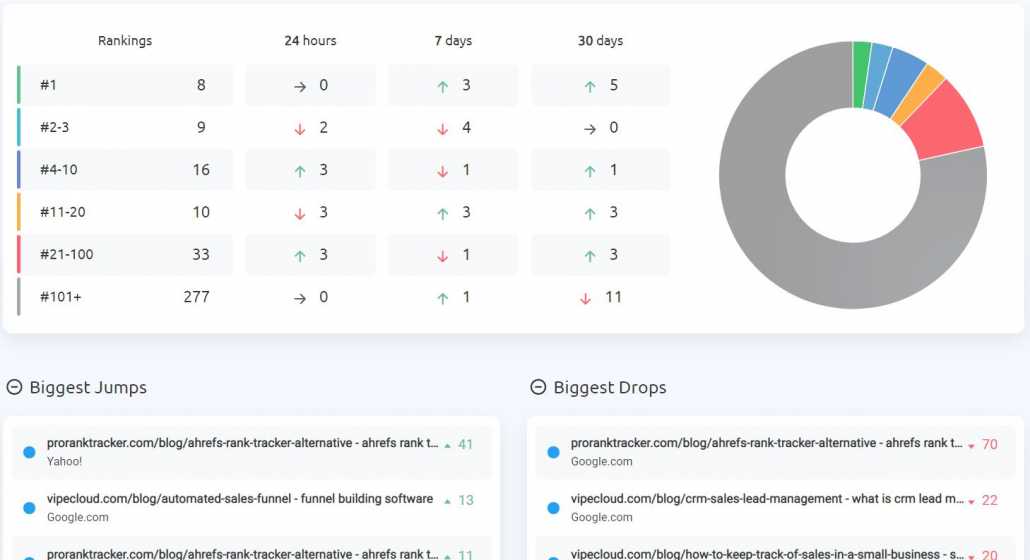Open ahrefs-rank-tracker-alternative drop link on Google.com
1030x560 pixels.
[x=766, y=443]
